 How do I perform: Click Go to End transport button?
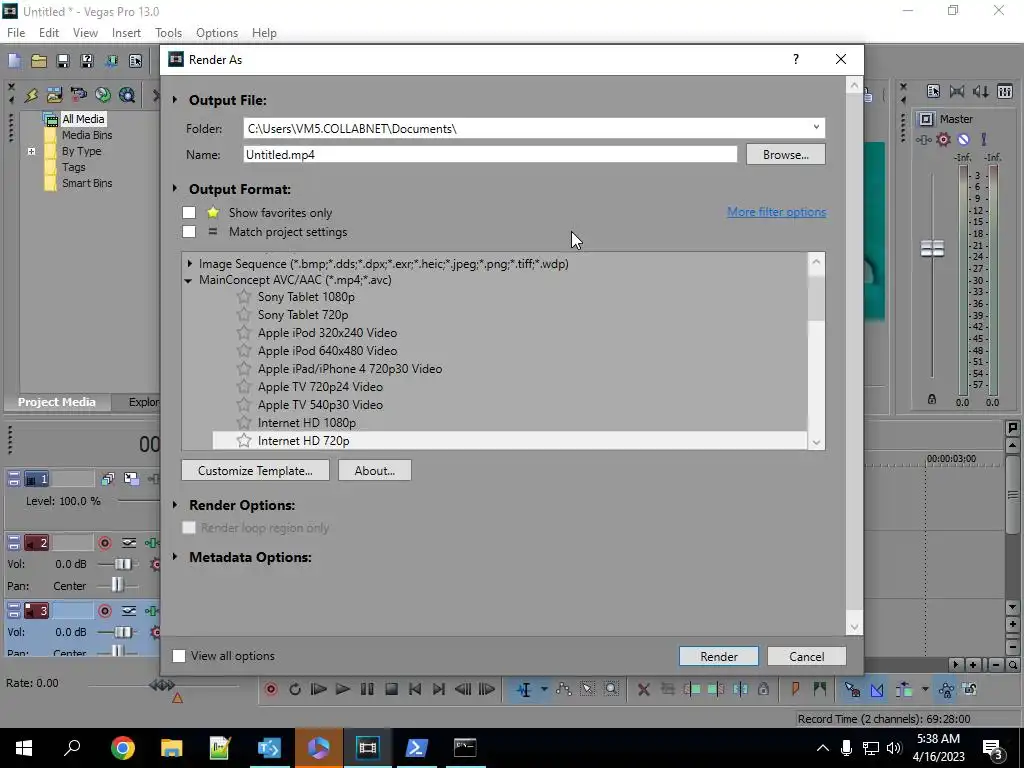439,690
